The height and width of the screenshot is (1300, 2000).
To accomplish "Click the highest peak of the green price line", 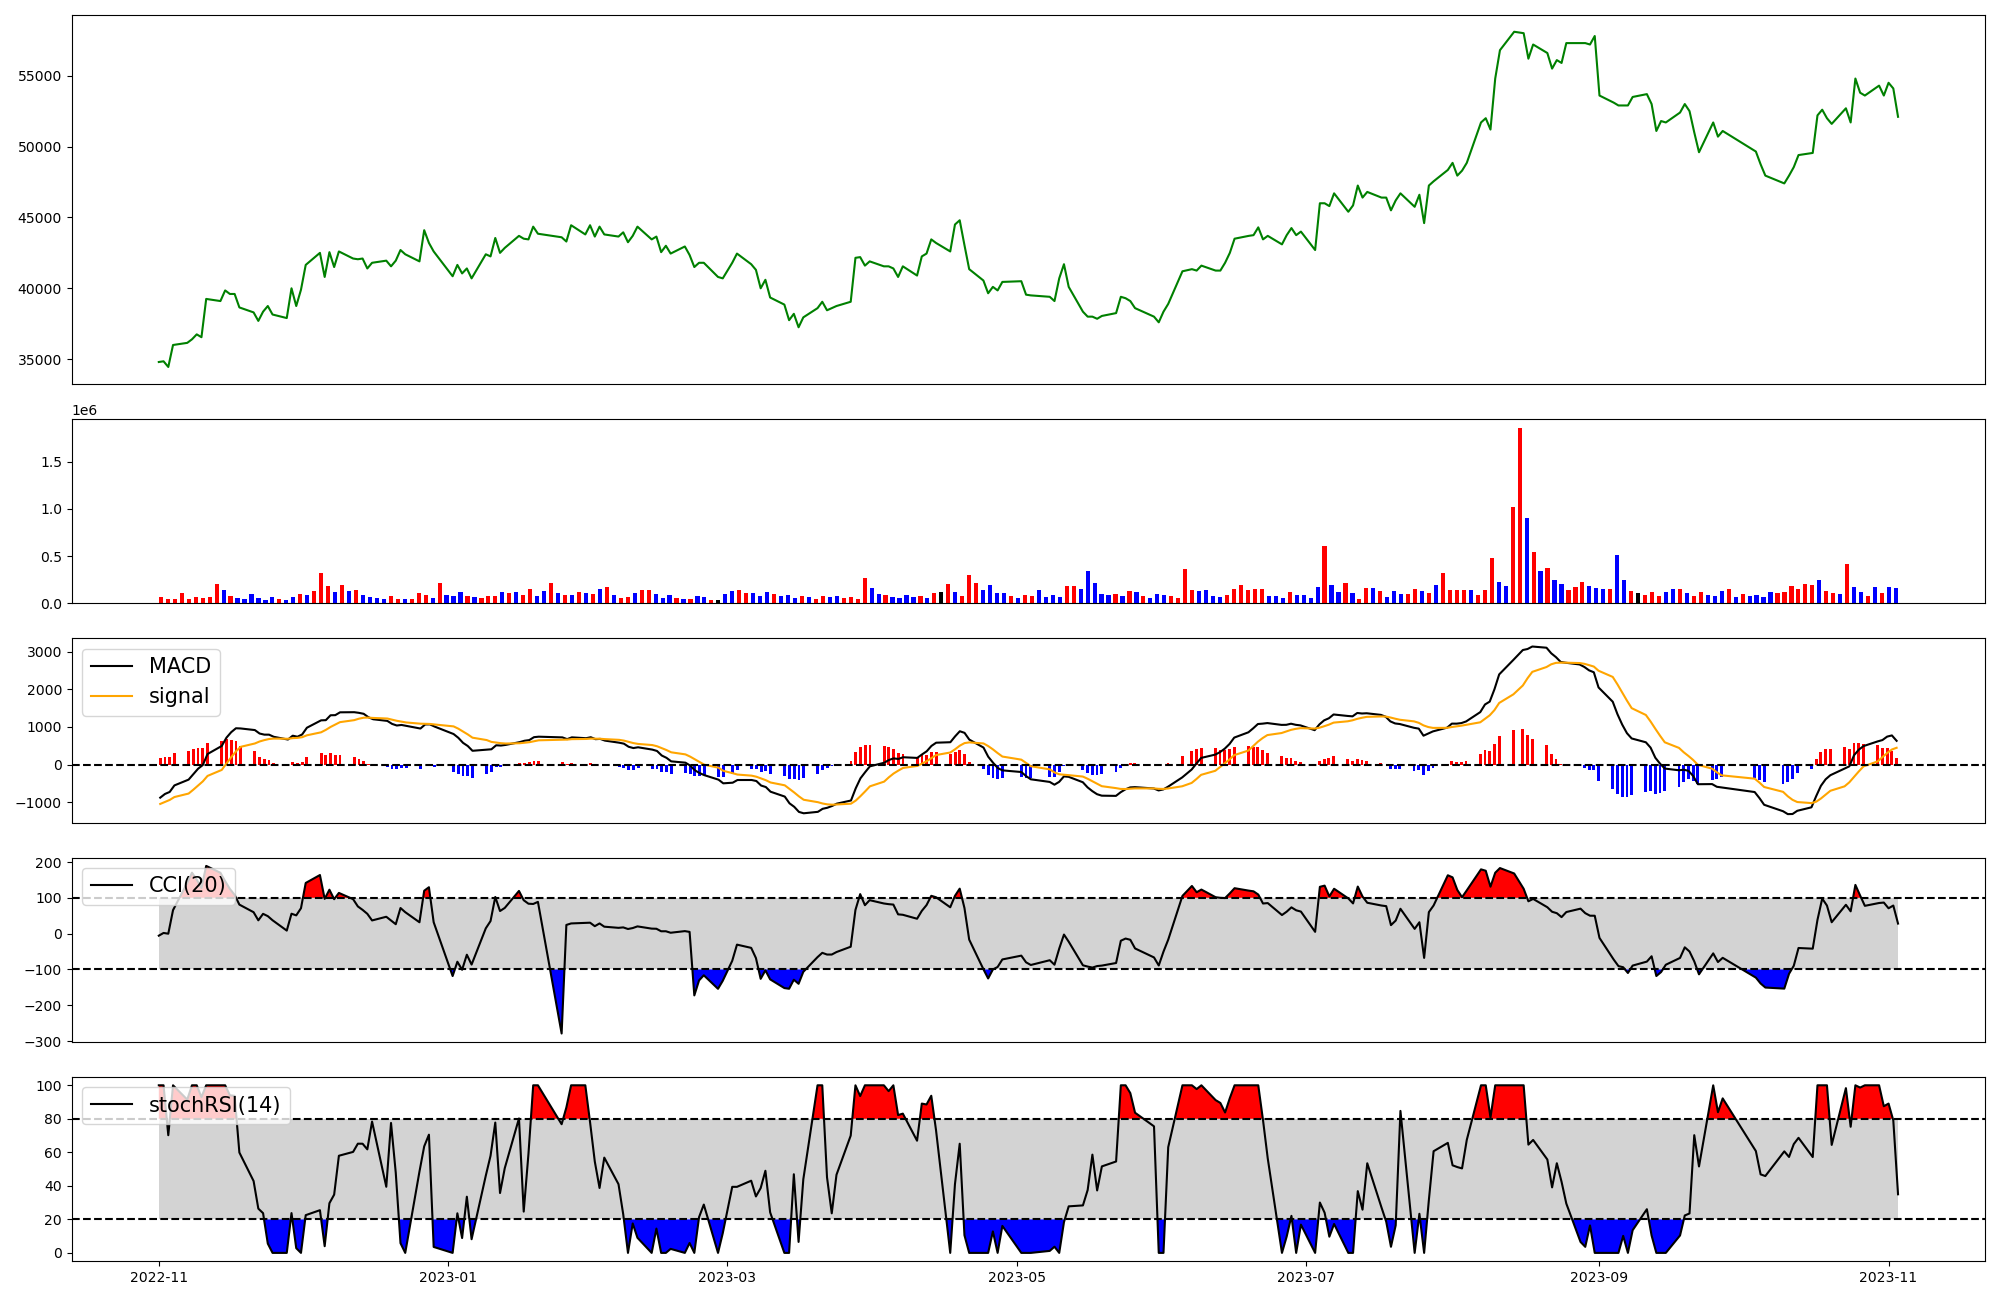I will pos(1515,33).
